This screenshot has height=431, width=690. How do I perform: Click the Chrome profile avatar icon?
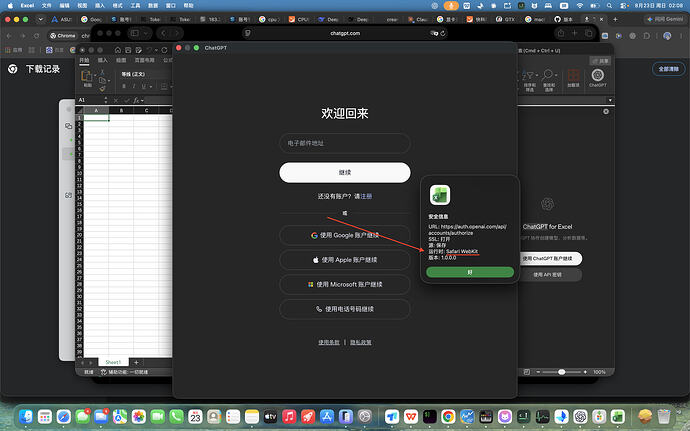[x=667, y=36]
